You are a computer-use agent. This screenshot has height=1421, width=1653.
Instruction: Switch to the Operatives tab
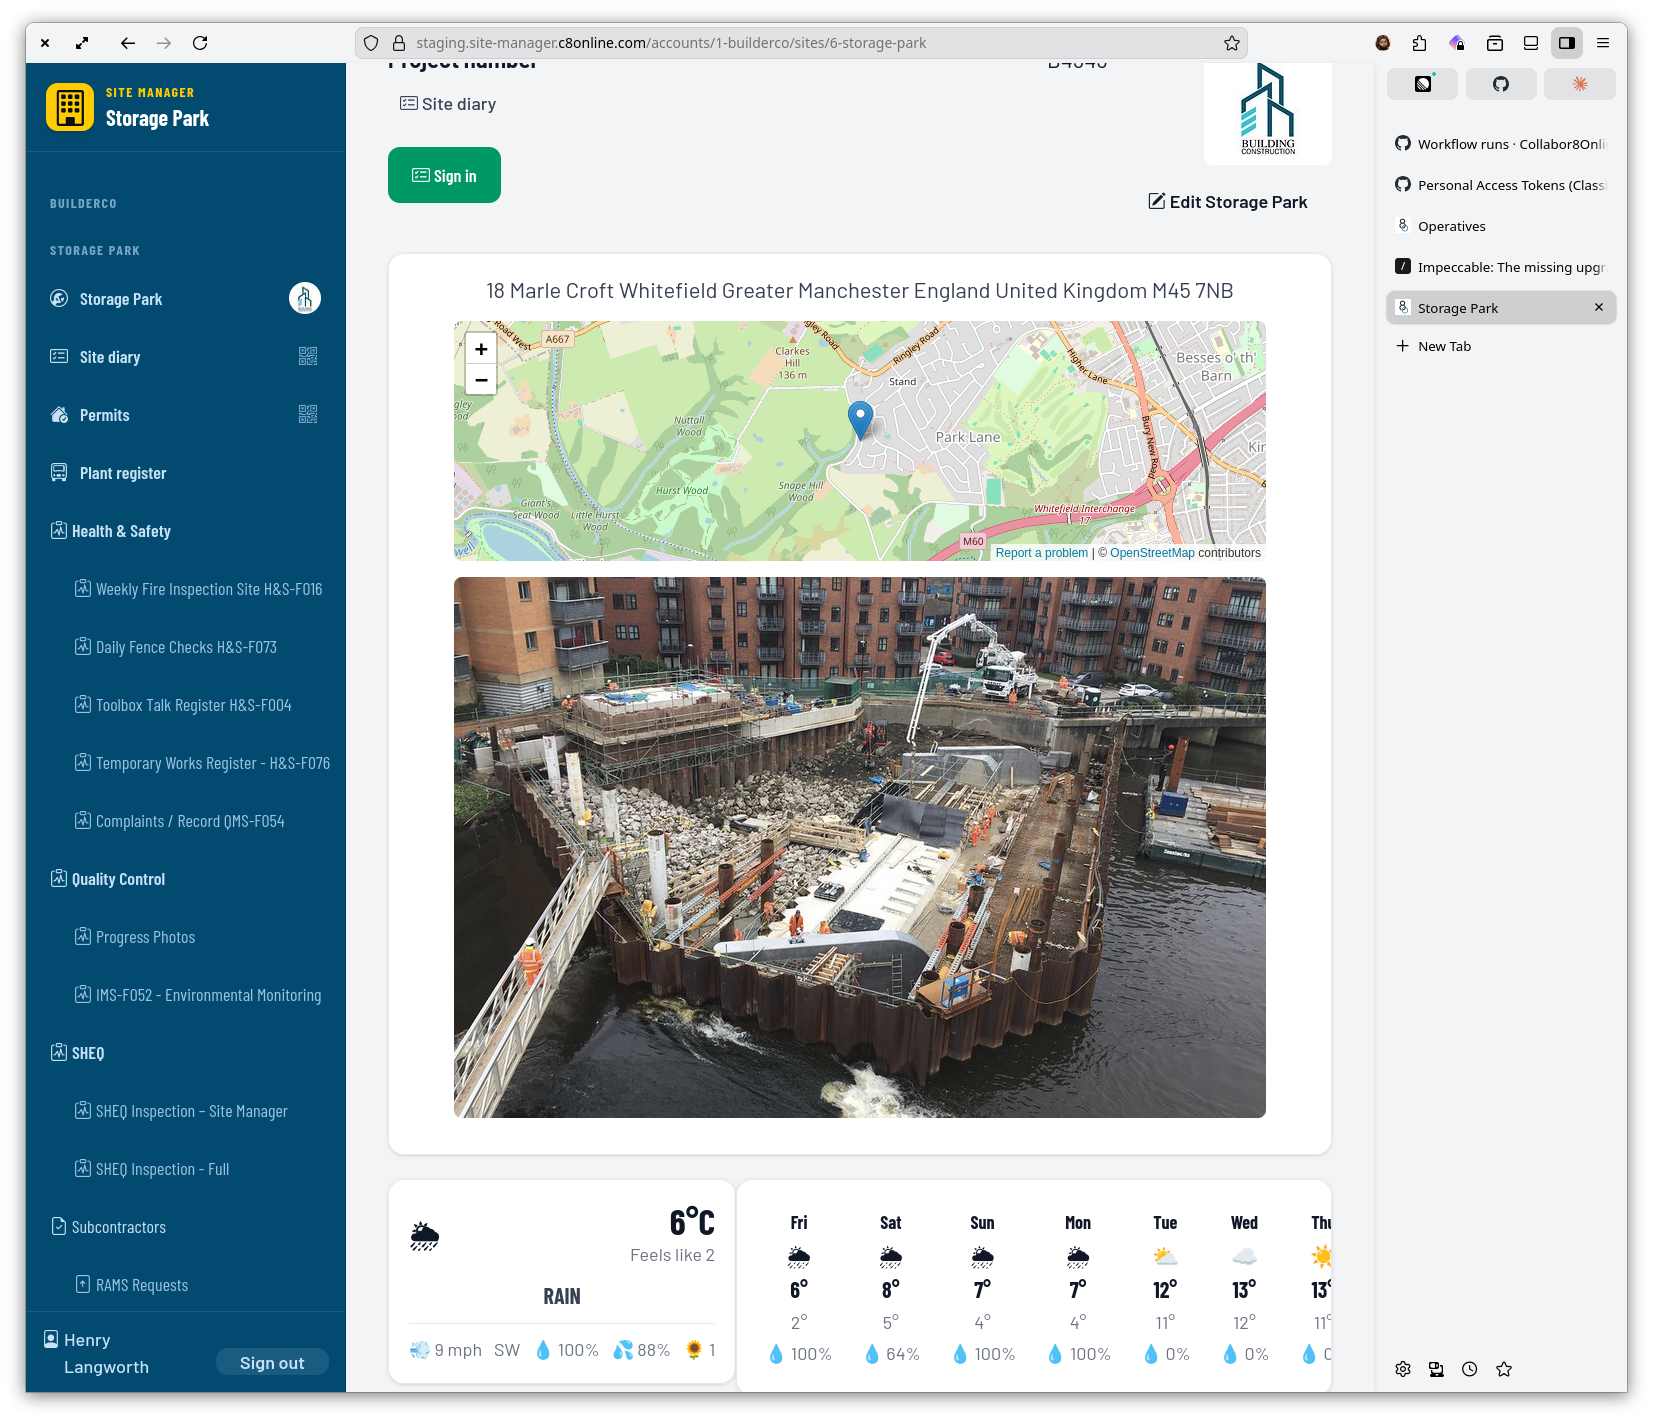click(1451, 226)
